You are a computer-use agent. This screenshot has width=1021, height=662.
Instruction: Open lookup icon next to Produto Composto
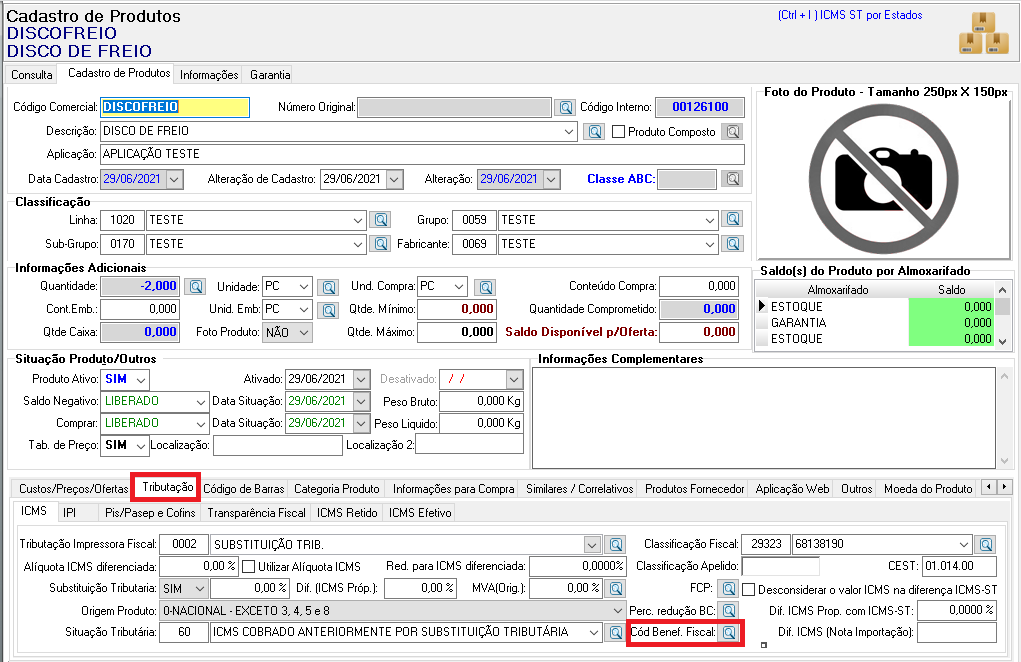[733, 131]
